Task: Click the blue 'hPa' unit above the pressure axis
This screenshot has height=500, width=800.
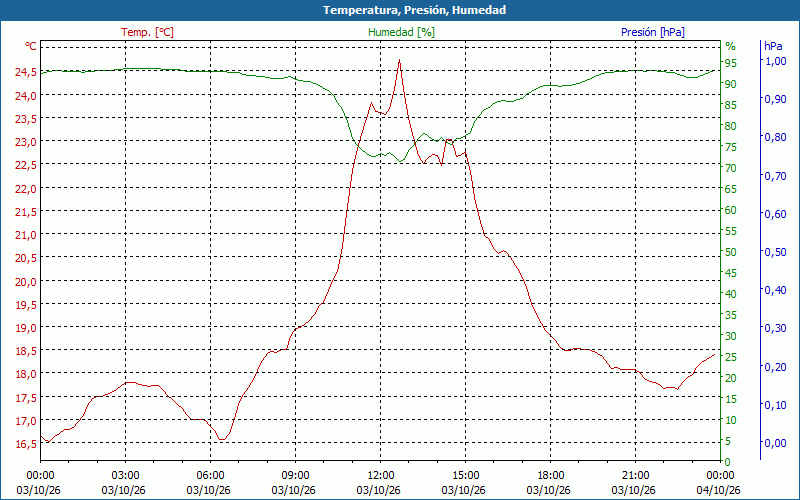Action: [x=773, y=46]
